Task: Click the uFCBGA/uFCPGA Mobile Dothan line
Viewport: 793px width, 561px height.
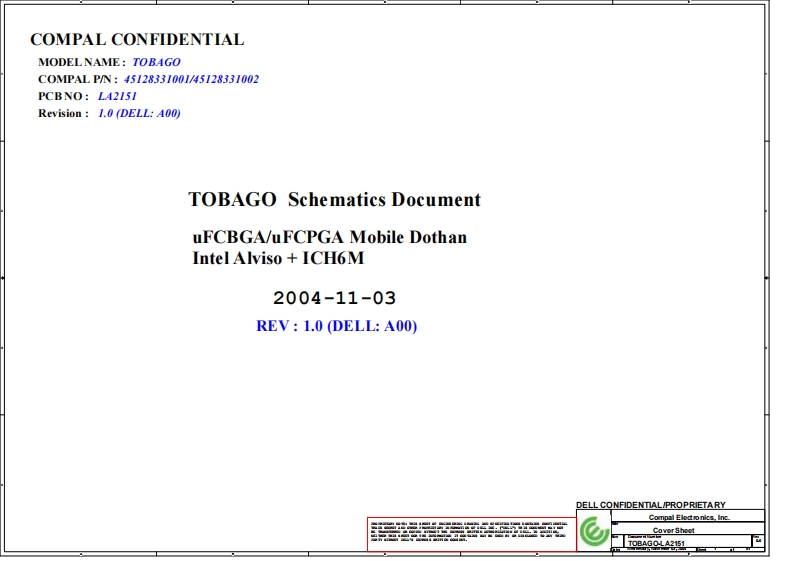Action: 329,238
